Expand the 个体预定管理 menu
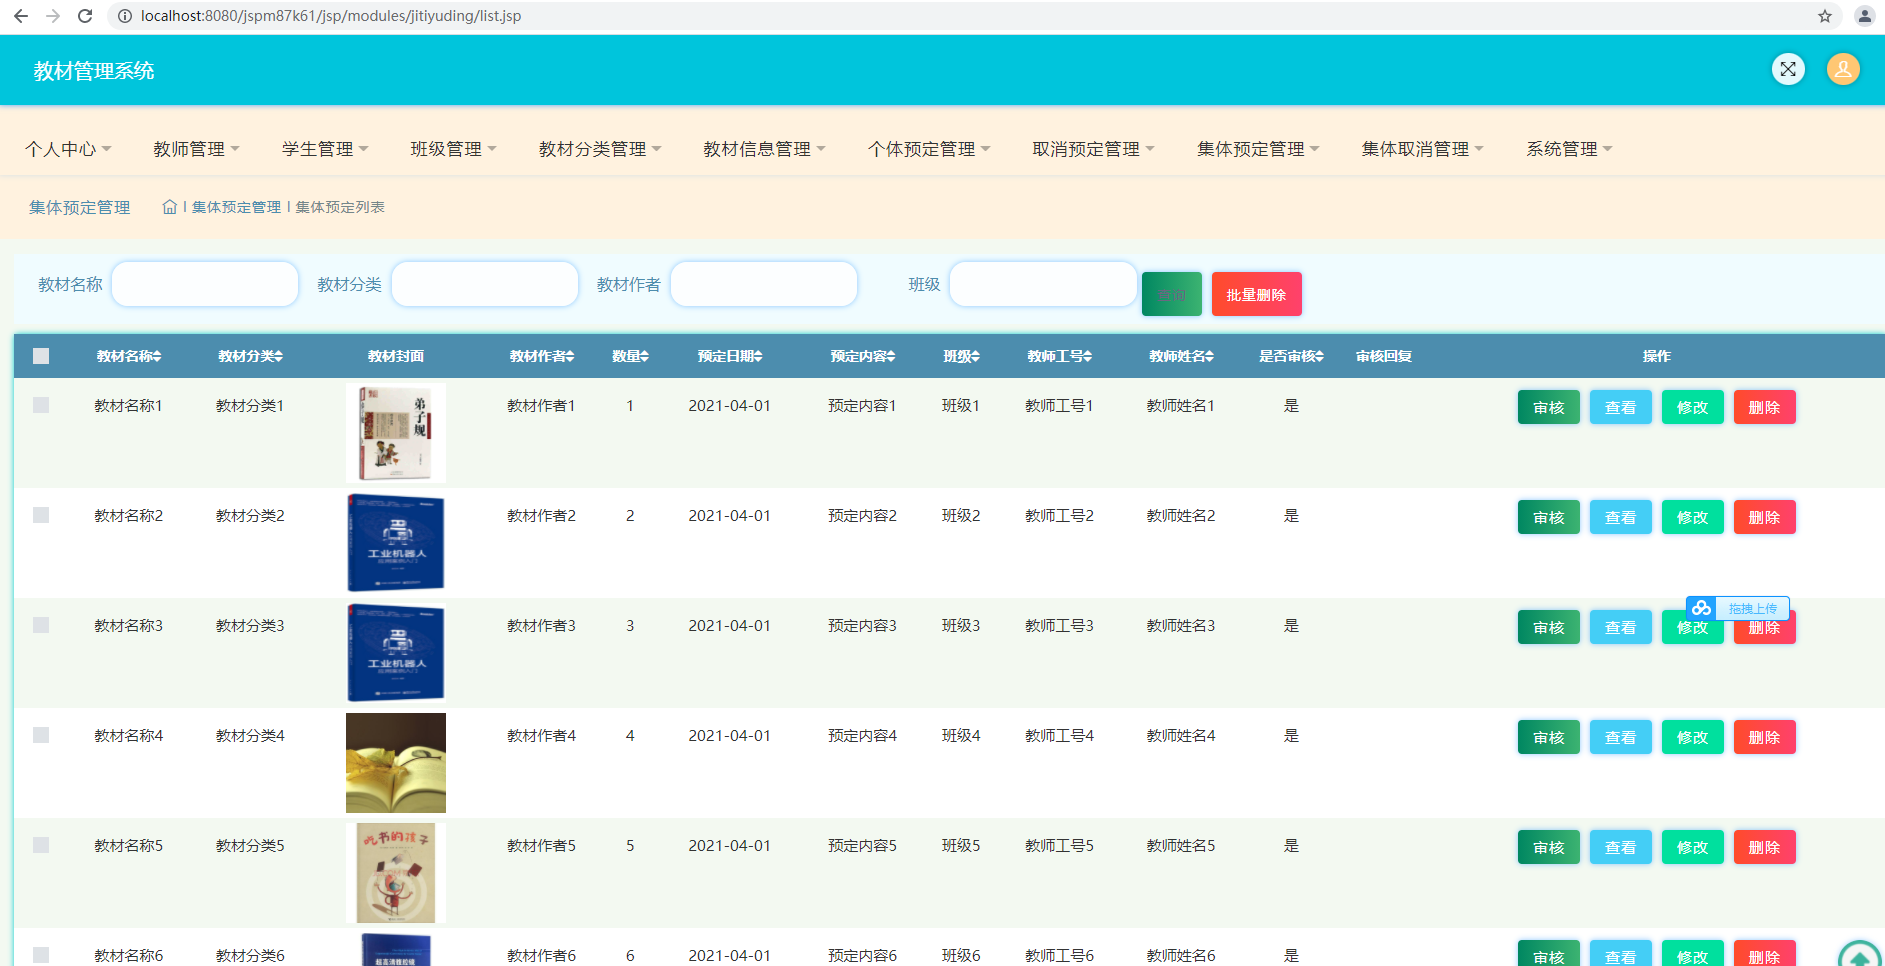 point(929,149)
